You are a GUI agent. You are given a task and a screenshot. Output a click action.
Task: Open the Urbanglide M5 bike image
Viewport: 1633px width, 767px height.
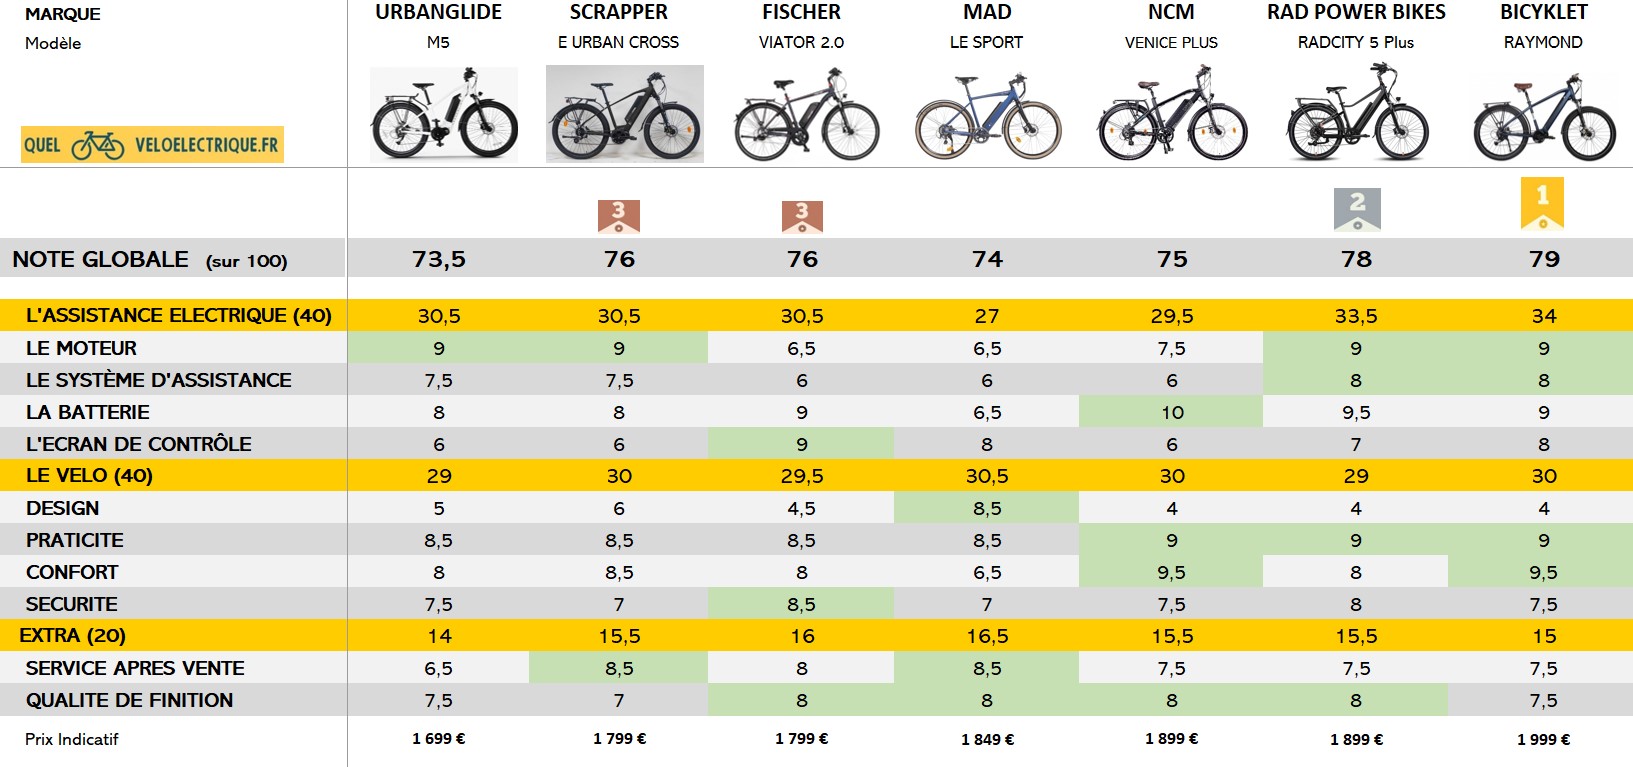pyautogui.click(x=444, y=114)
